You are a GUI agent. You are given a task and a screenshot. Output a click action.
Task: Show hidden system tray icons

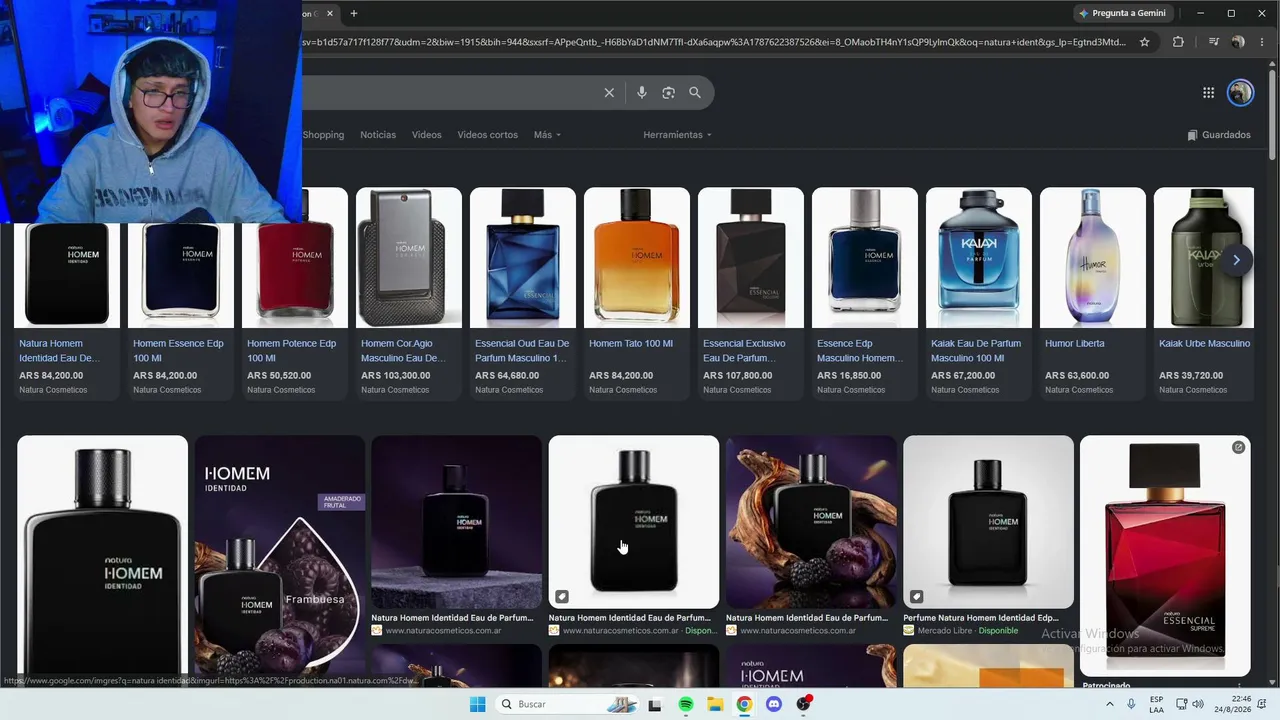1109,704
